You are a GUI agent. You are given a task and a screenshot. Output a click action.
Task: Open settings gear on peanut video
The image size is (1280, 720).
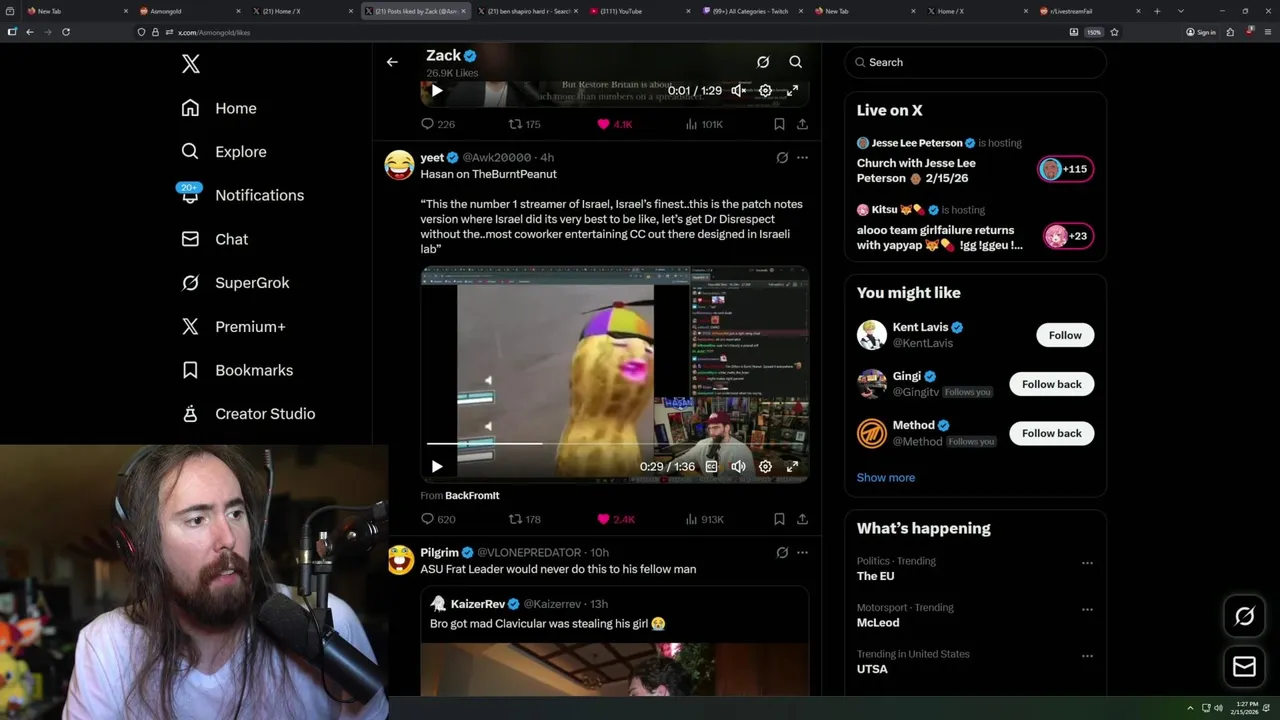pyautogui.click(x=765, y=466)
